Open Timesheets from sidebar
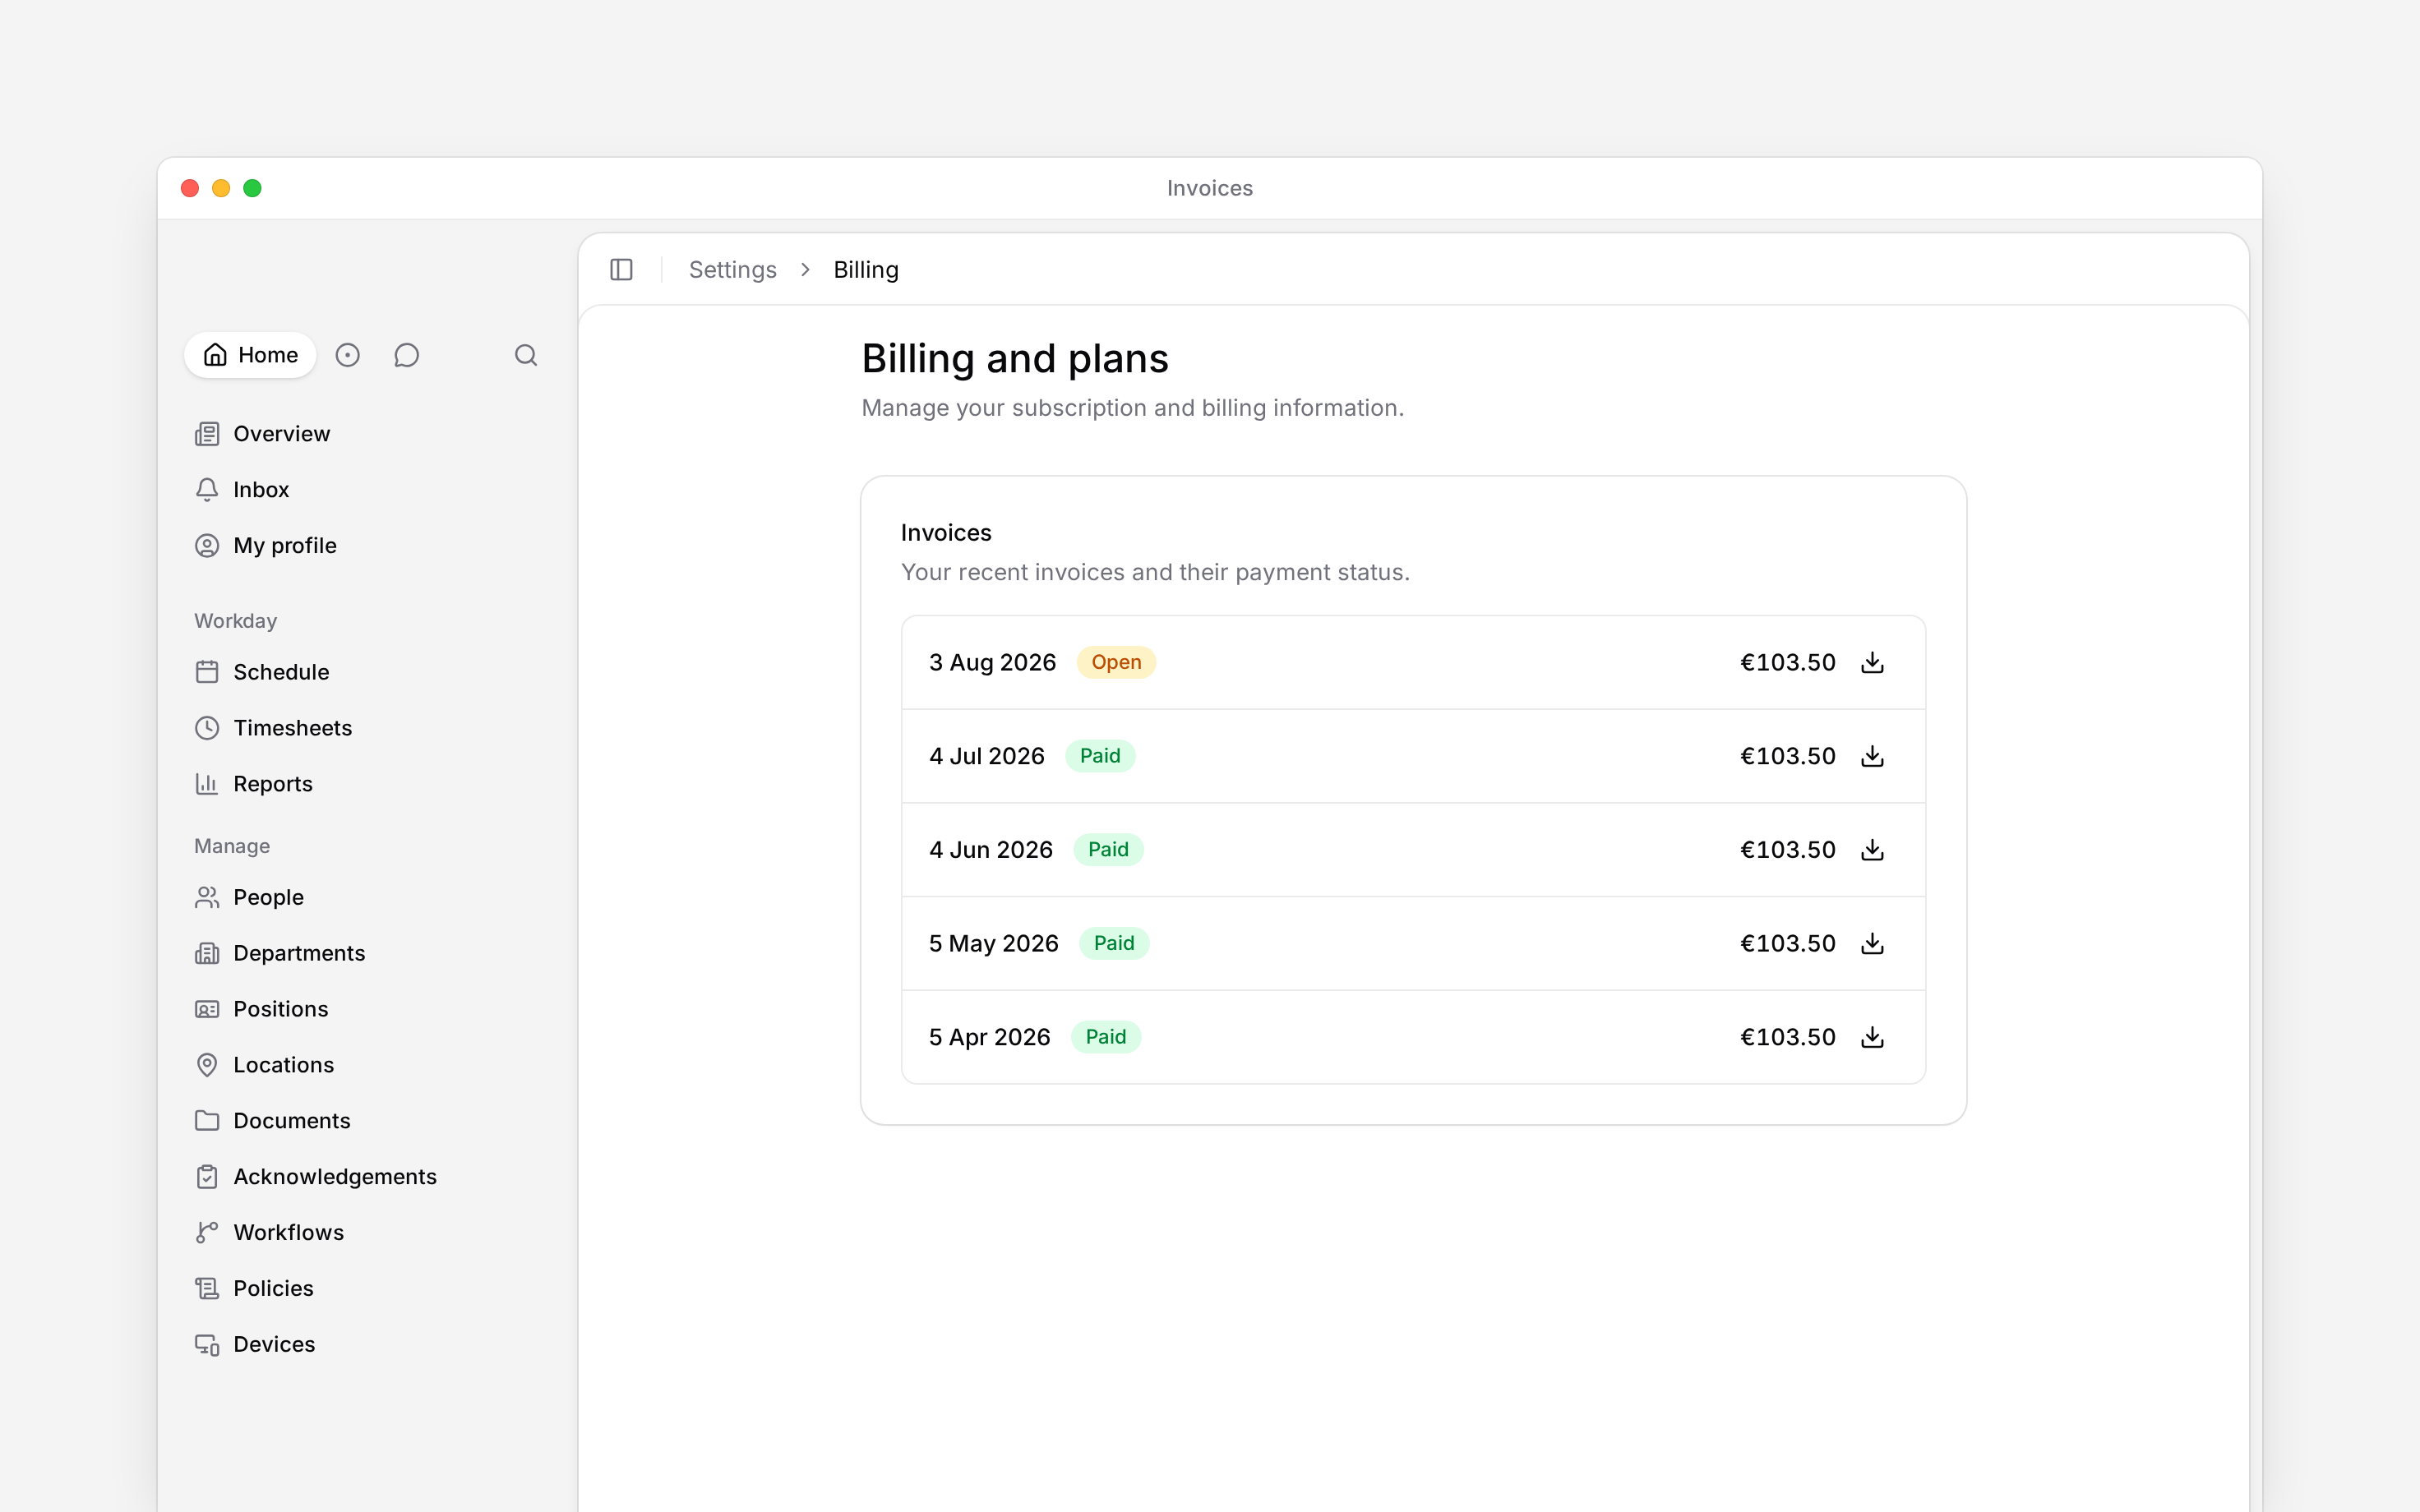 [368, 728]
